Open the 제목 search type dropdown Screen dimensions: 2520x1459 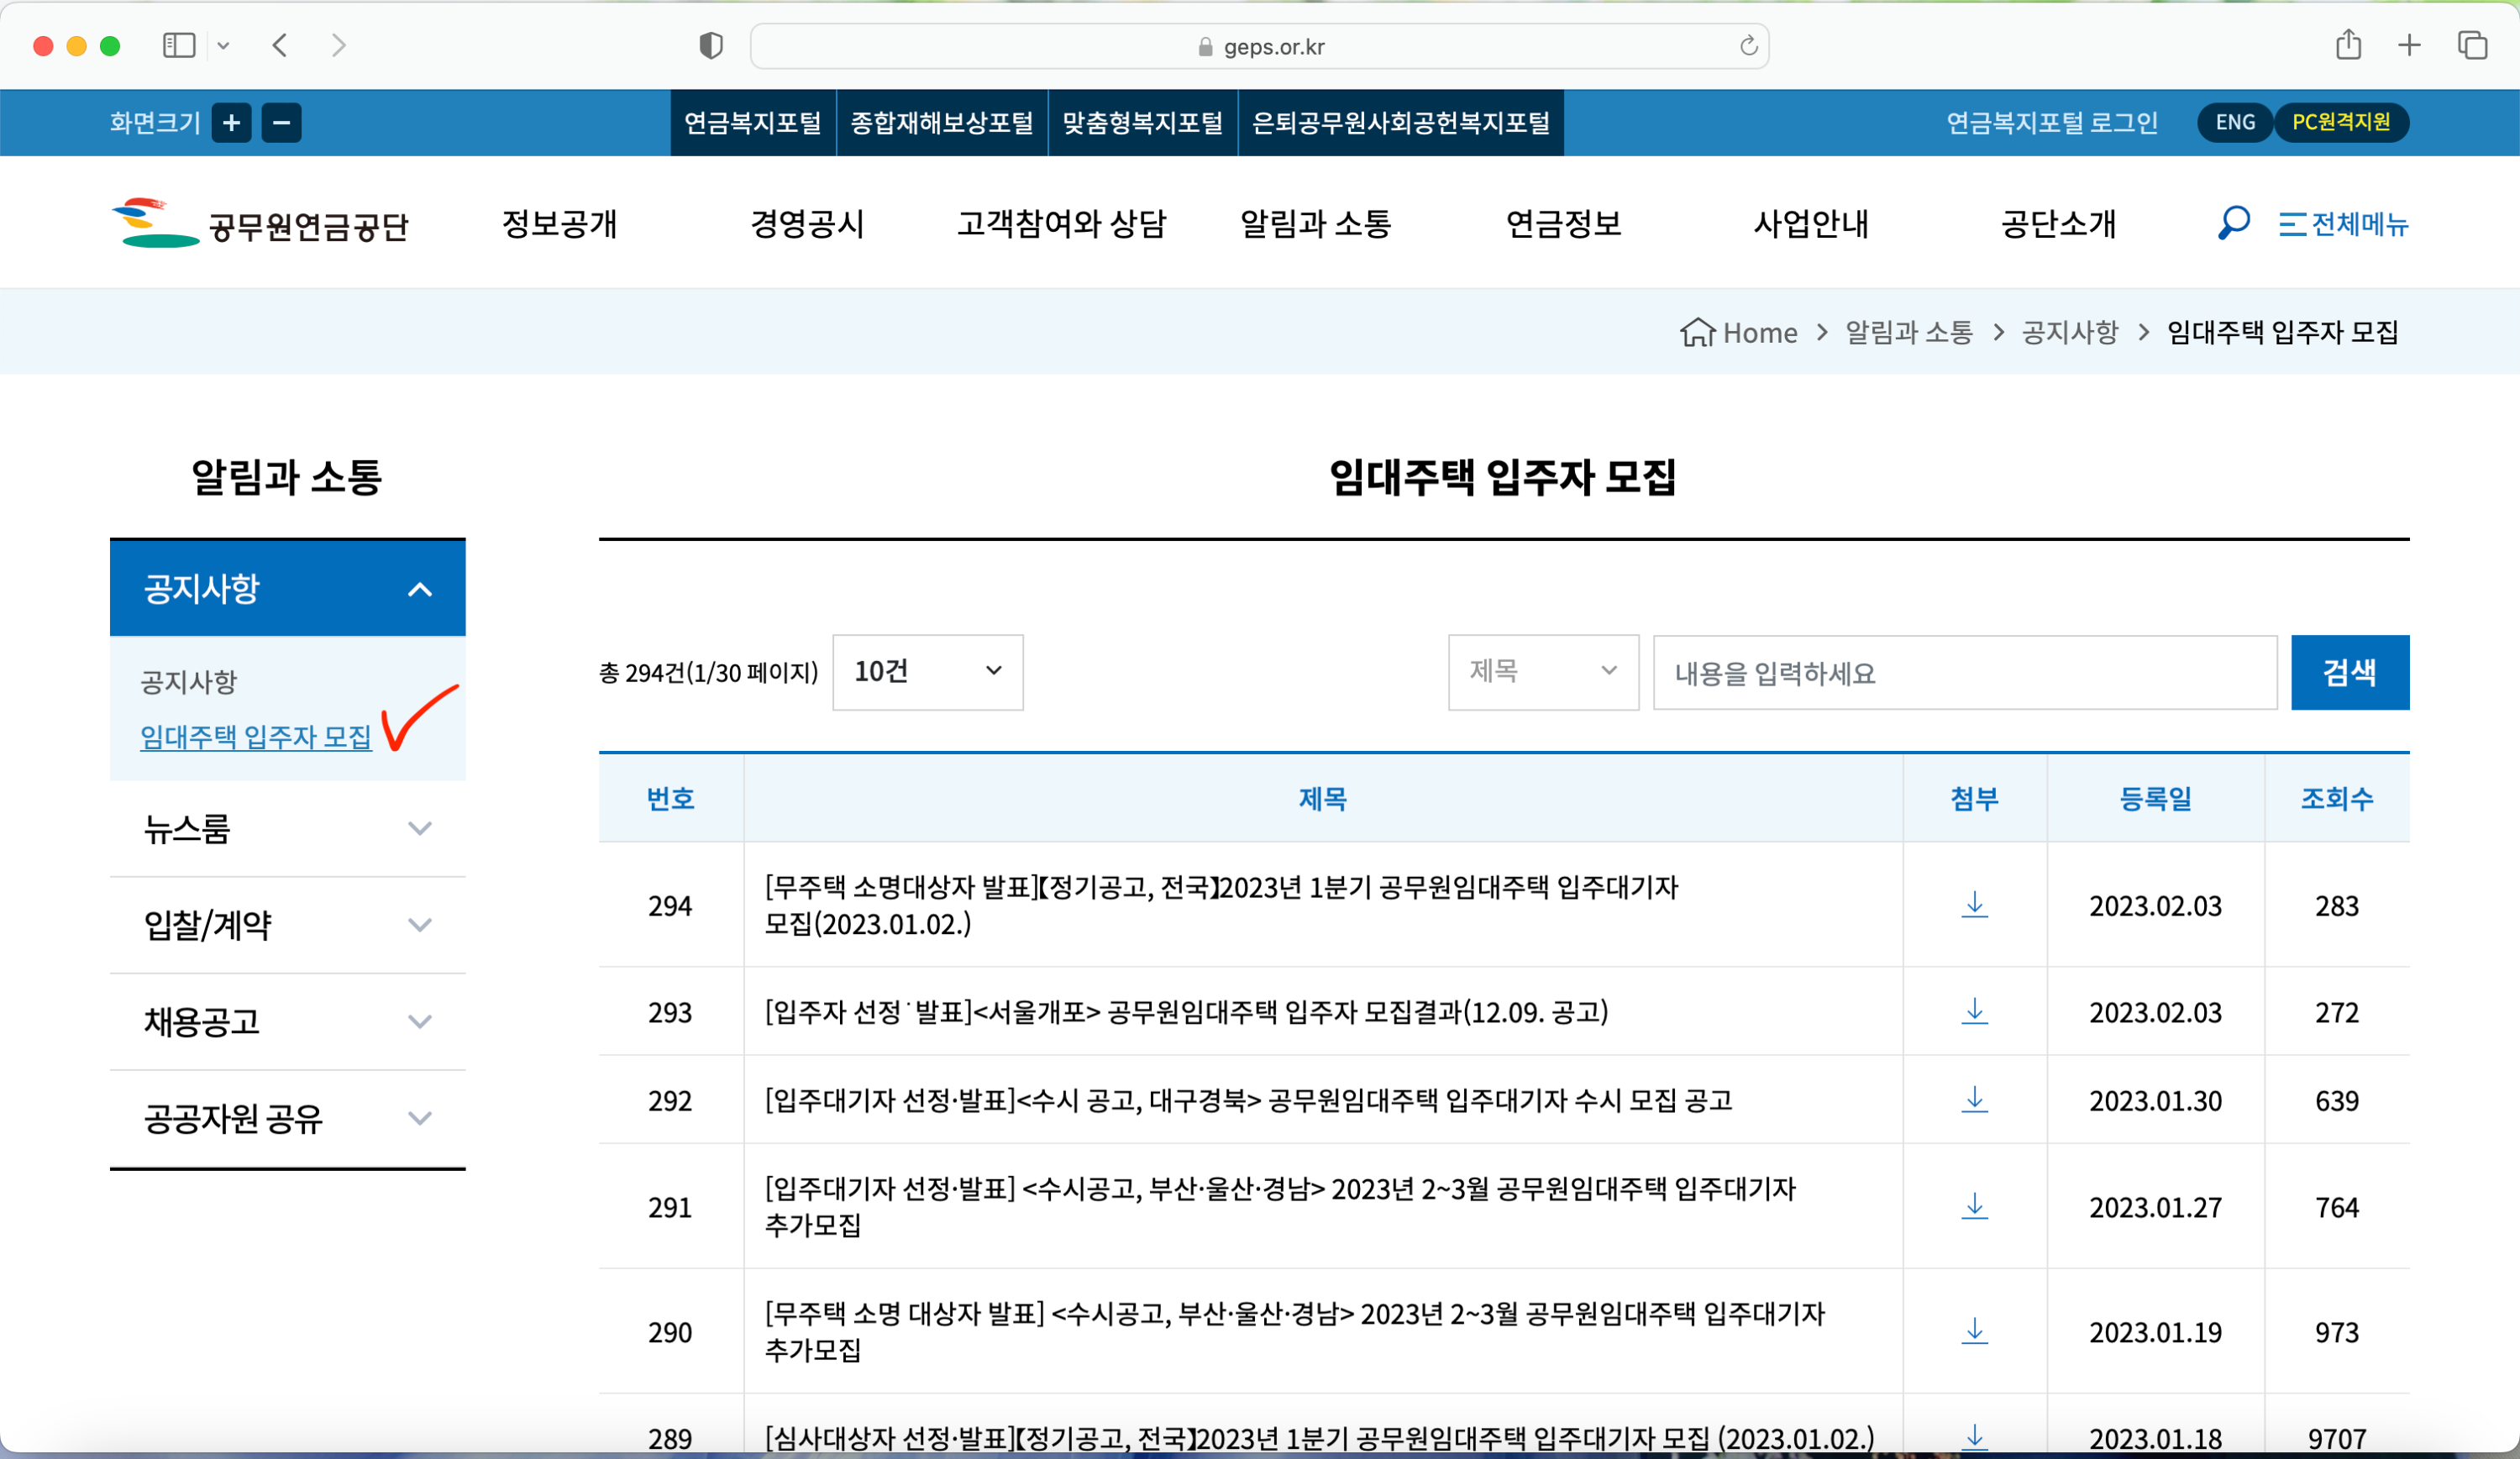pos(1542,672)
